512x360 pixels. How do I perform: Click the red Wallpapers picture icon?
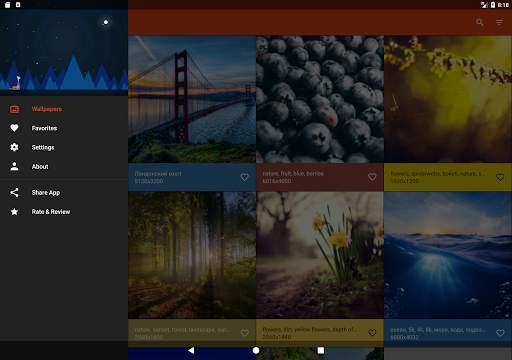(14, 109)
